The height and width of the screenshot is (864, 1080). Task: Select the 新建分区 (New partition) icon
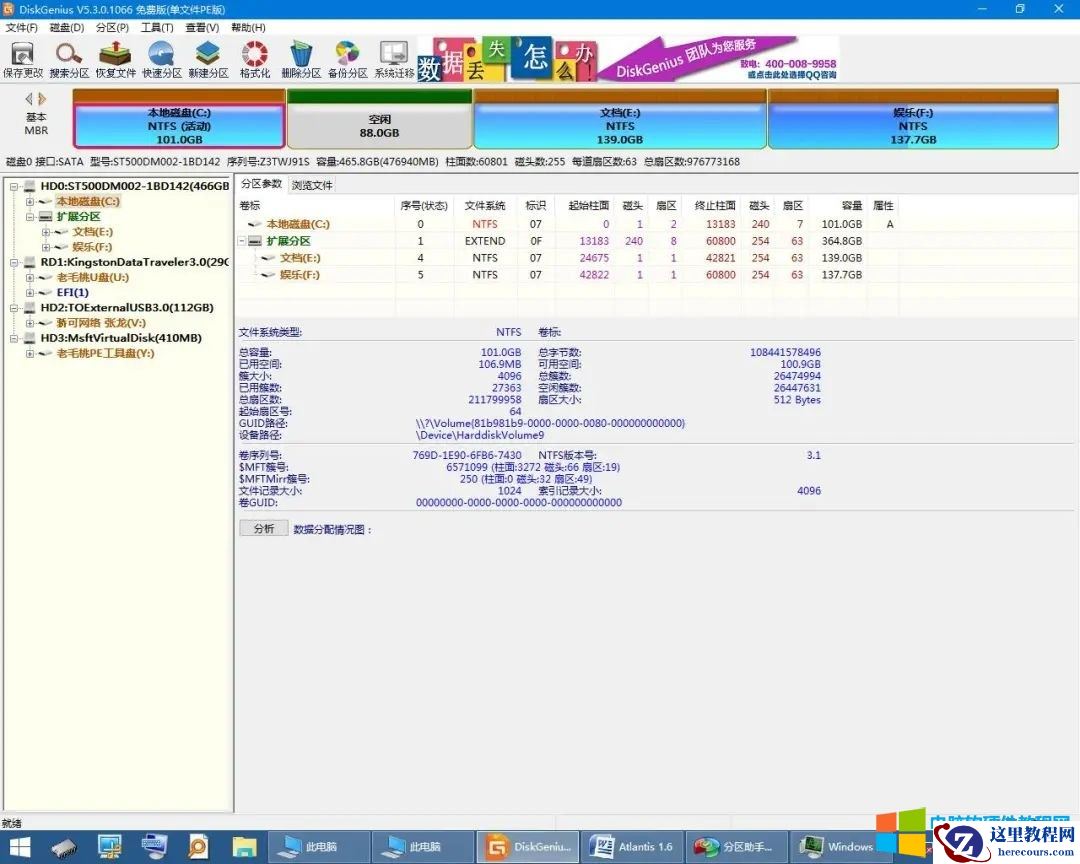tap(208, 59)
